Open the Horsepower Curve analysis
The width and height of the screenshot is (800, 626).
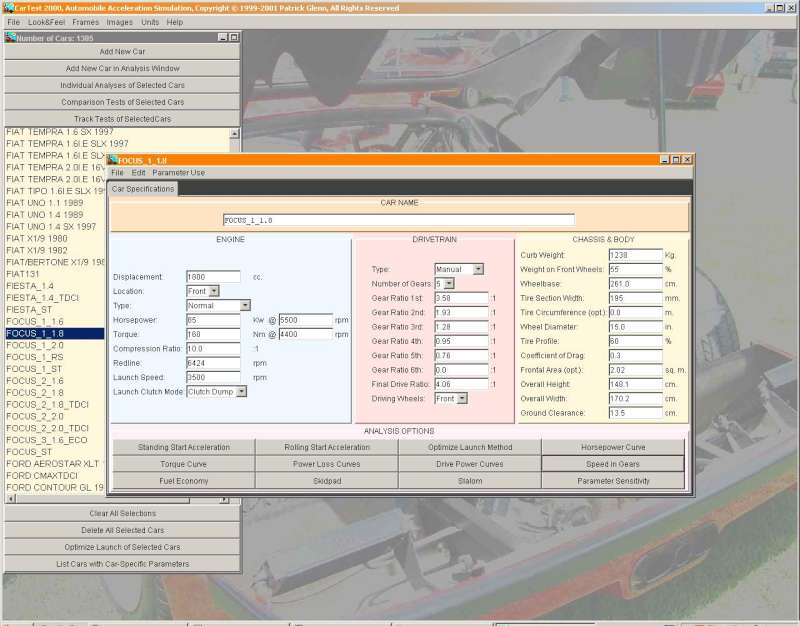[613, 447]
